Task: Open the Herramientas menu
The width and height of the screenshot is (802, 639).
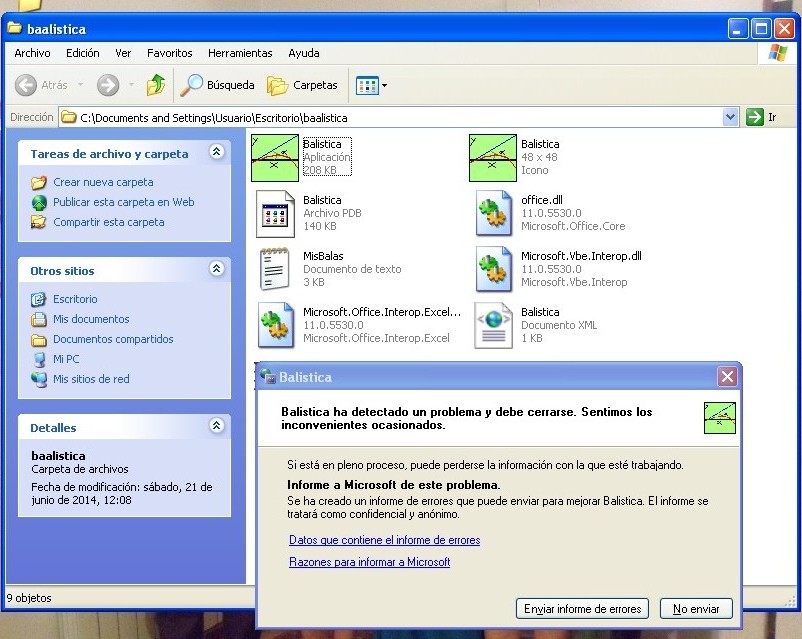Action: [x=240, y=53]
